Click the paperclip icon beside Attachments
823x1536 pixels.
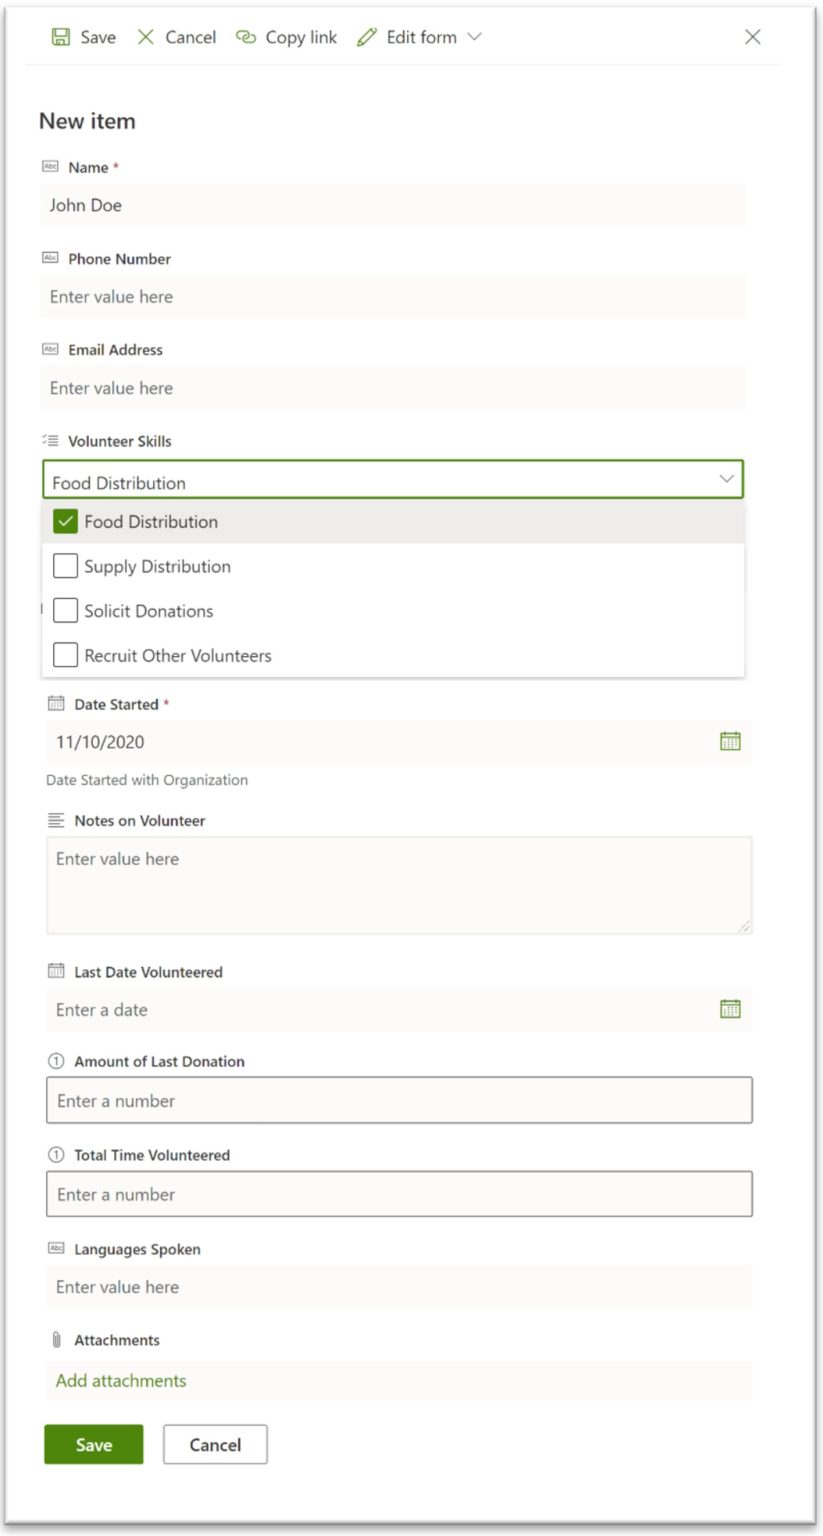tap(55, 1339)
